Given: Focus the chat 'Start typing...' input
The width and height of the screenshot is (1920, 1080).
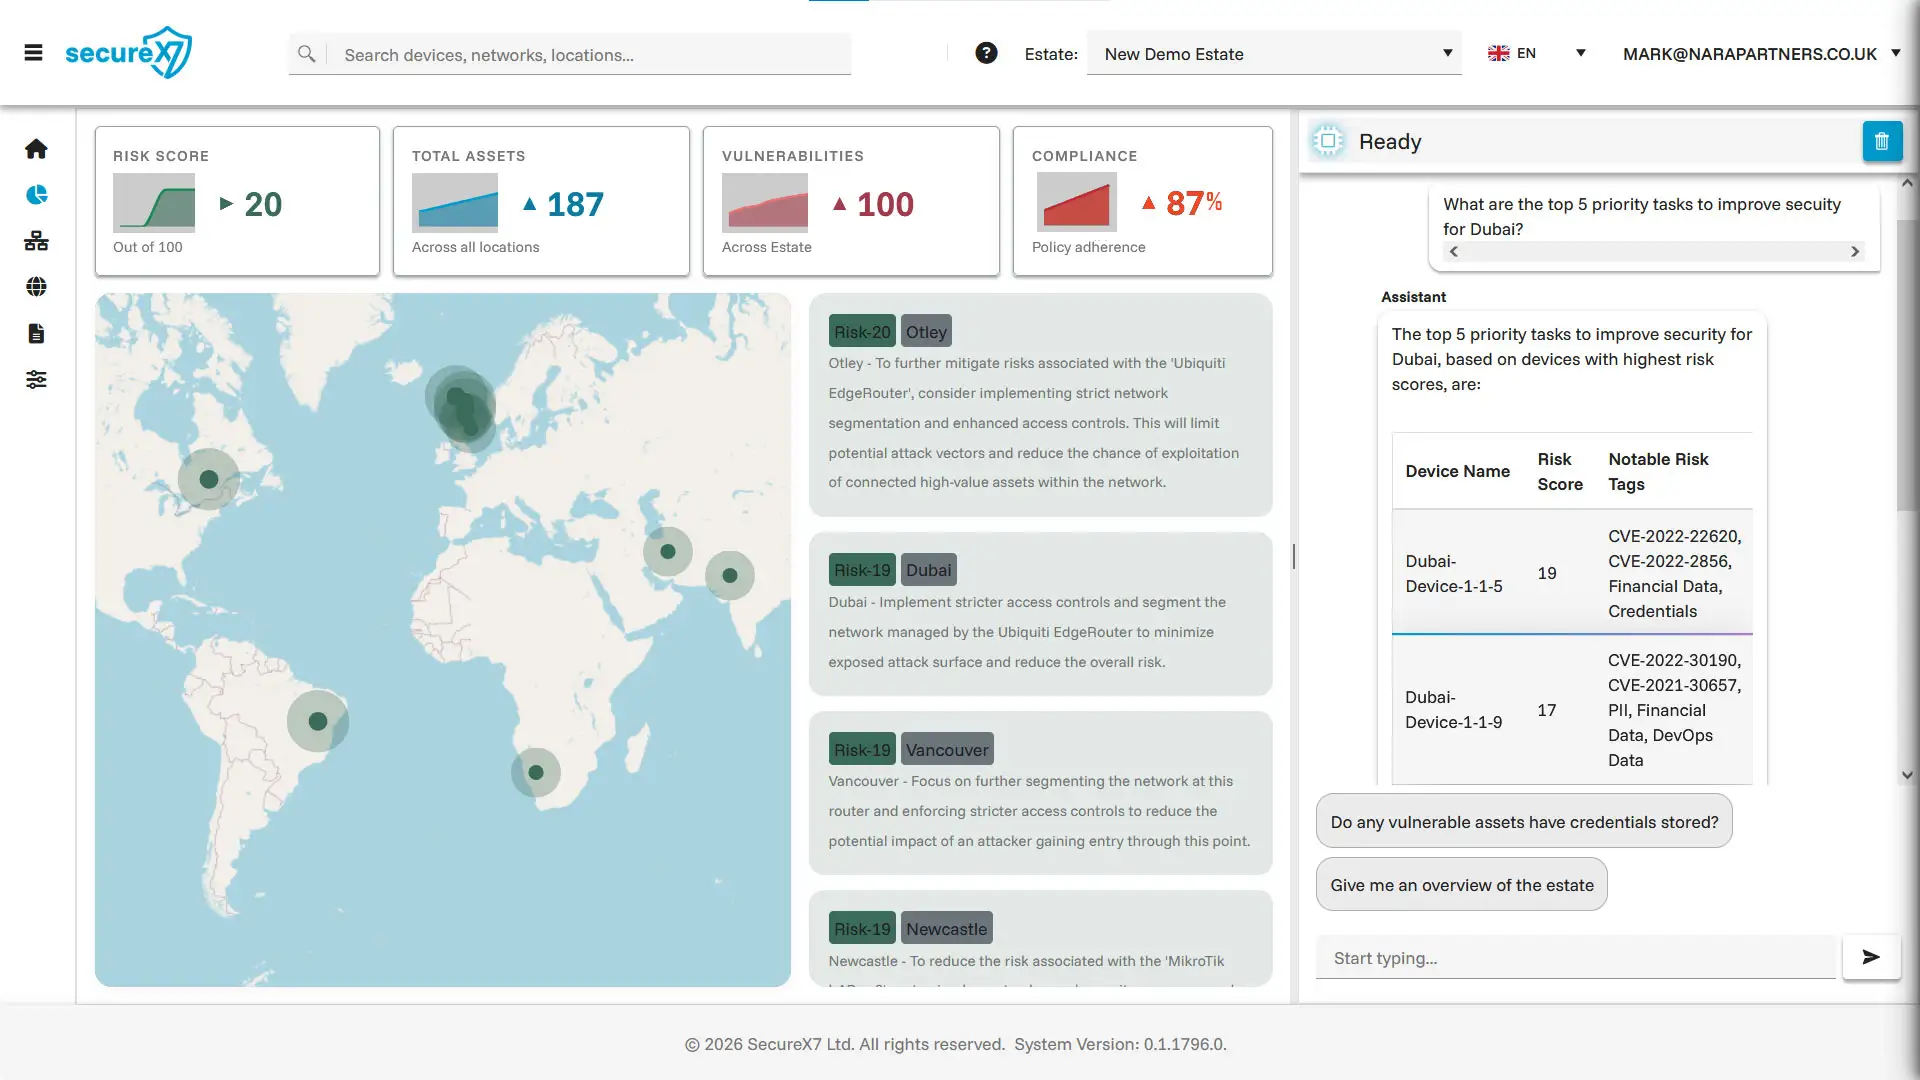Looking at the screenshot, I should click(1575, 957).
